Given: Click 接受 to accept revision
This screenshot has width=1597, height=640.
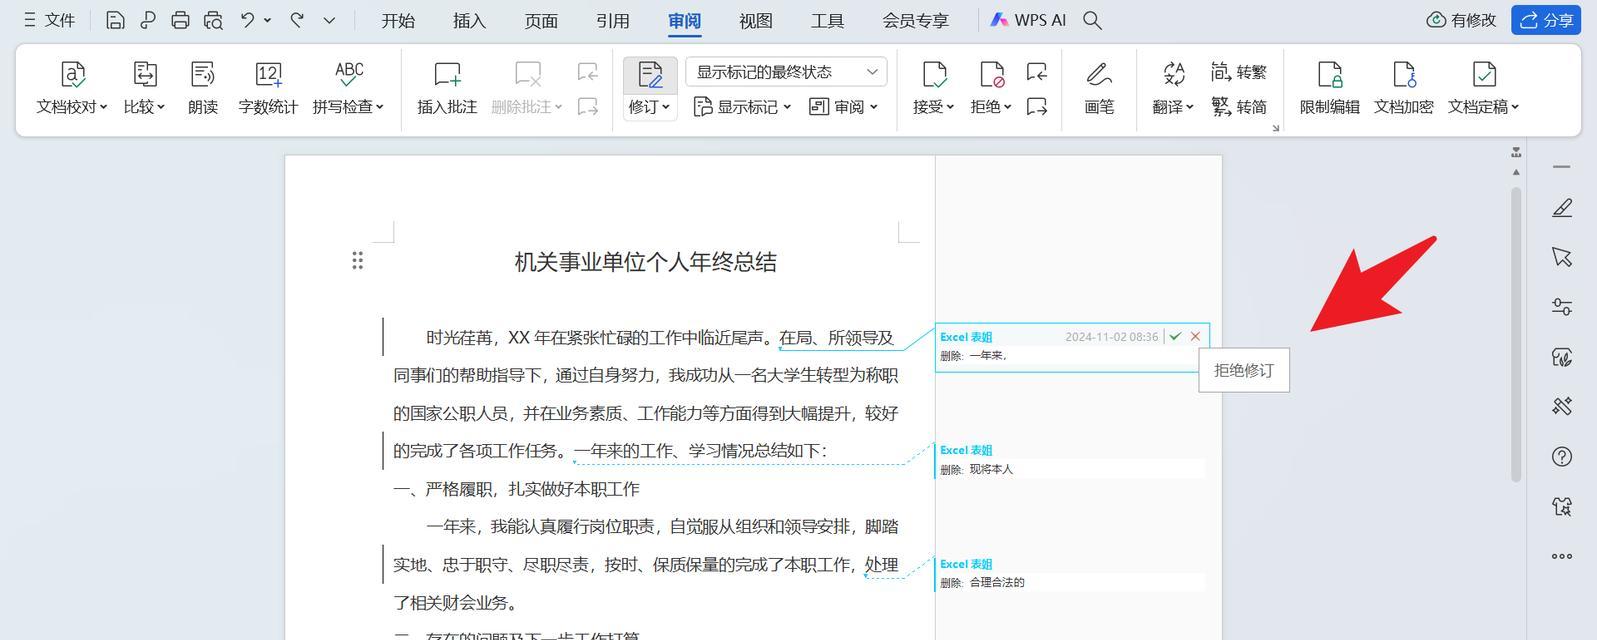Looking at the screenshot, I should tap(933, 88).
